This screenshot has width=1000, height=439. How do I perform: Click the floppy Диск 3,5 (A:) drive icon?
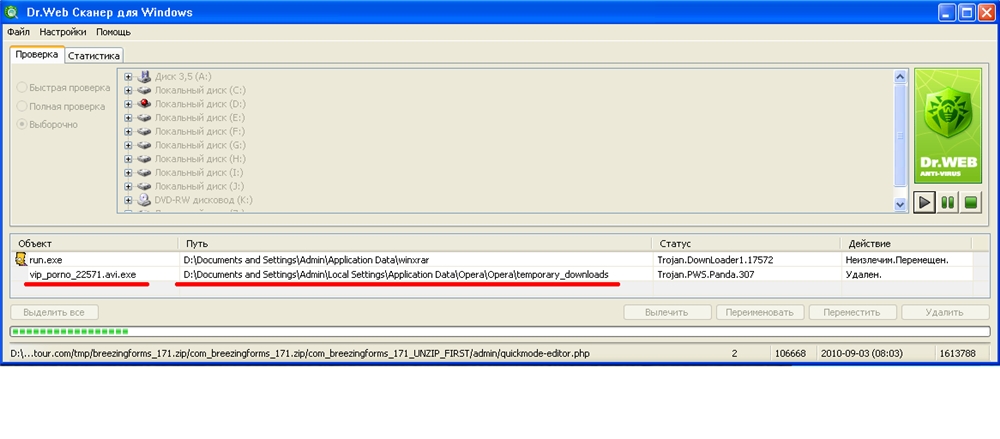pos(144,76)
